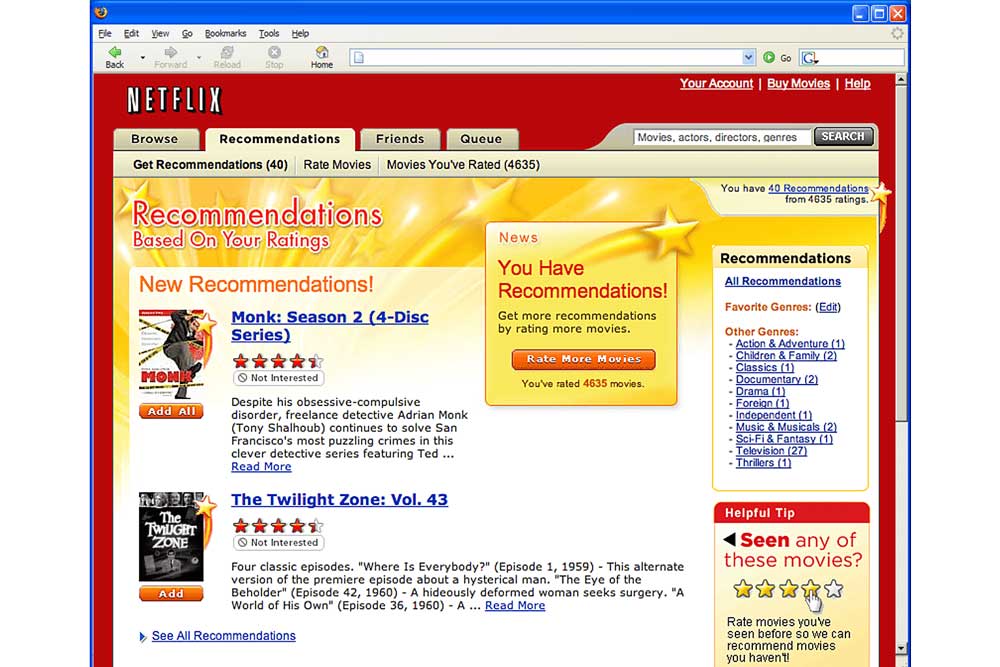Open Movies You've Rated (4635) subtab
This screenshot has width=1000, height=667.
pos(464,165)
